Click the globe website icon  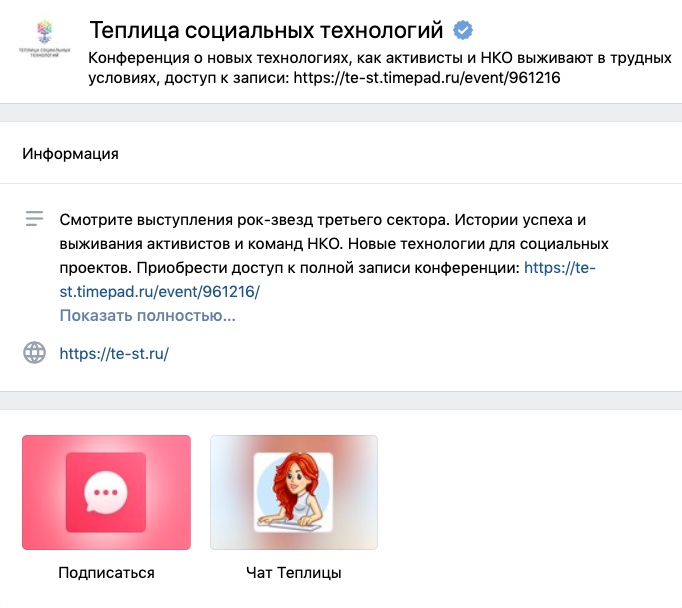35,353
